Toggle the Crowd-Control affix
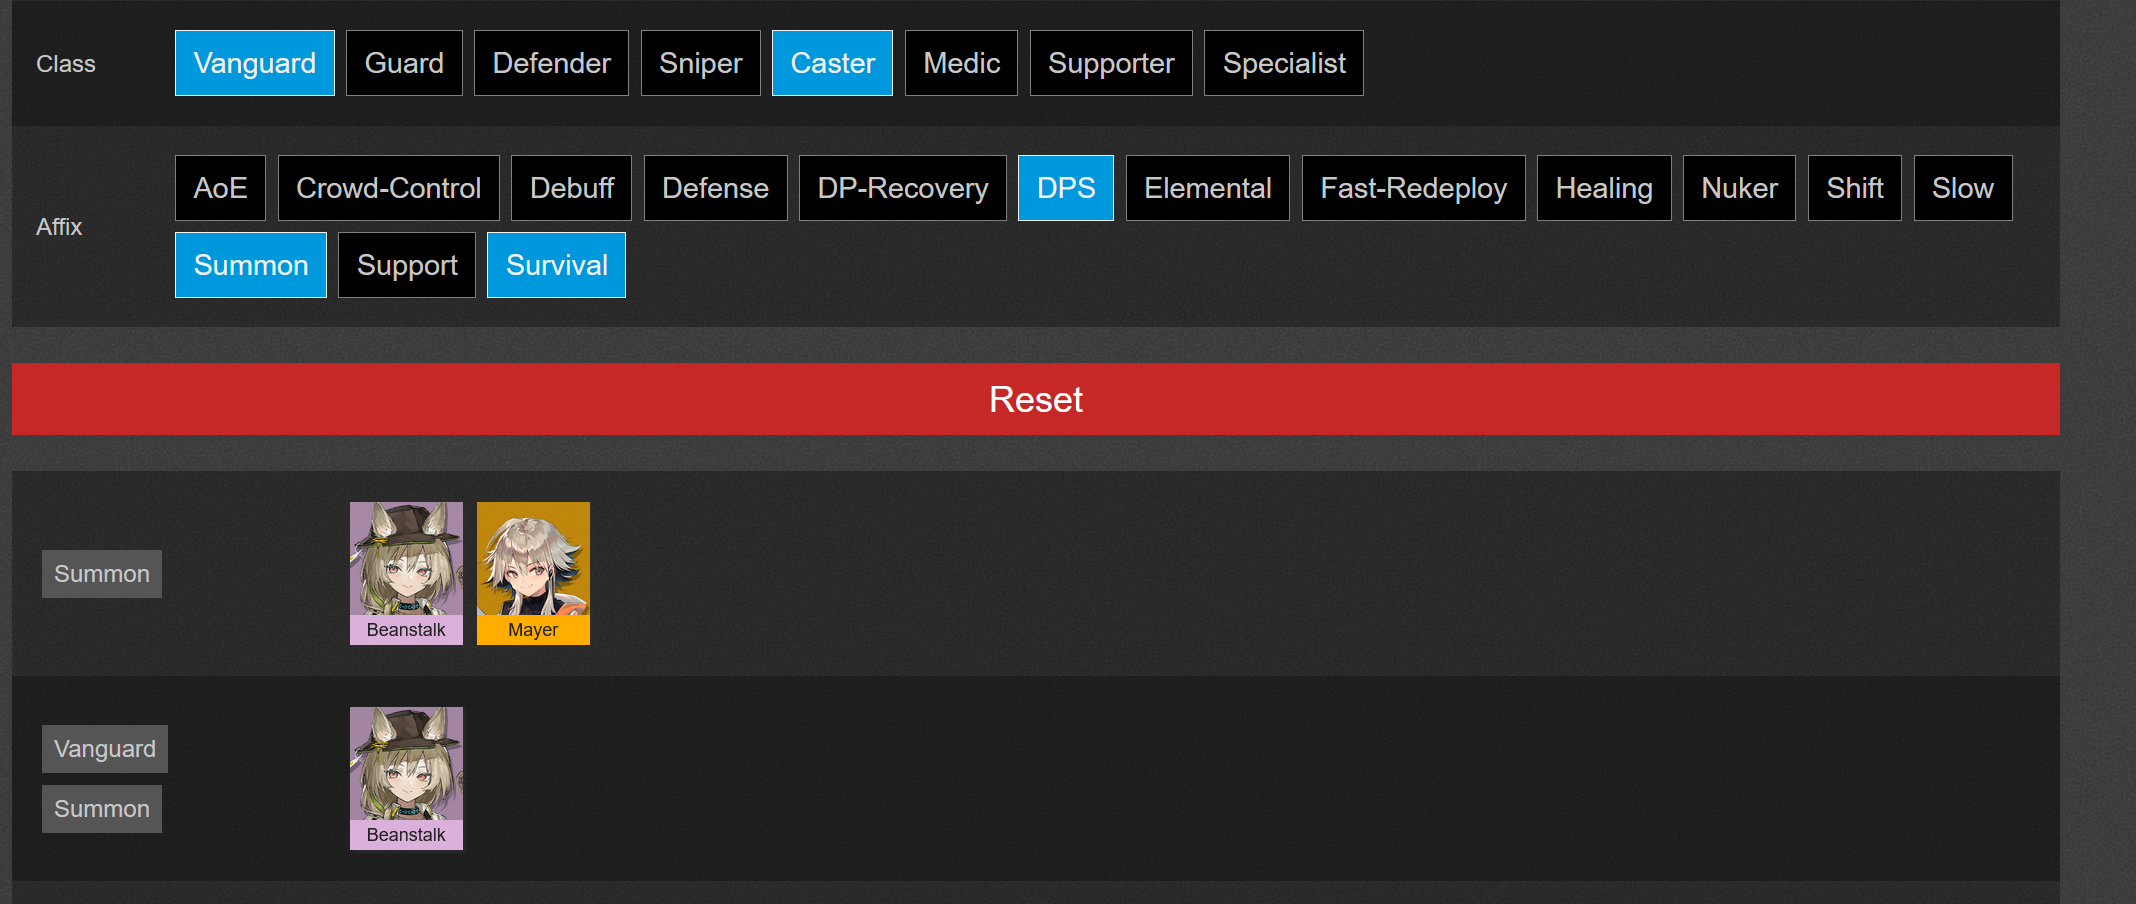 click(x=388, y=188)
